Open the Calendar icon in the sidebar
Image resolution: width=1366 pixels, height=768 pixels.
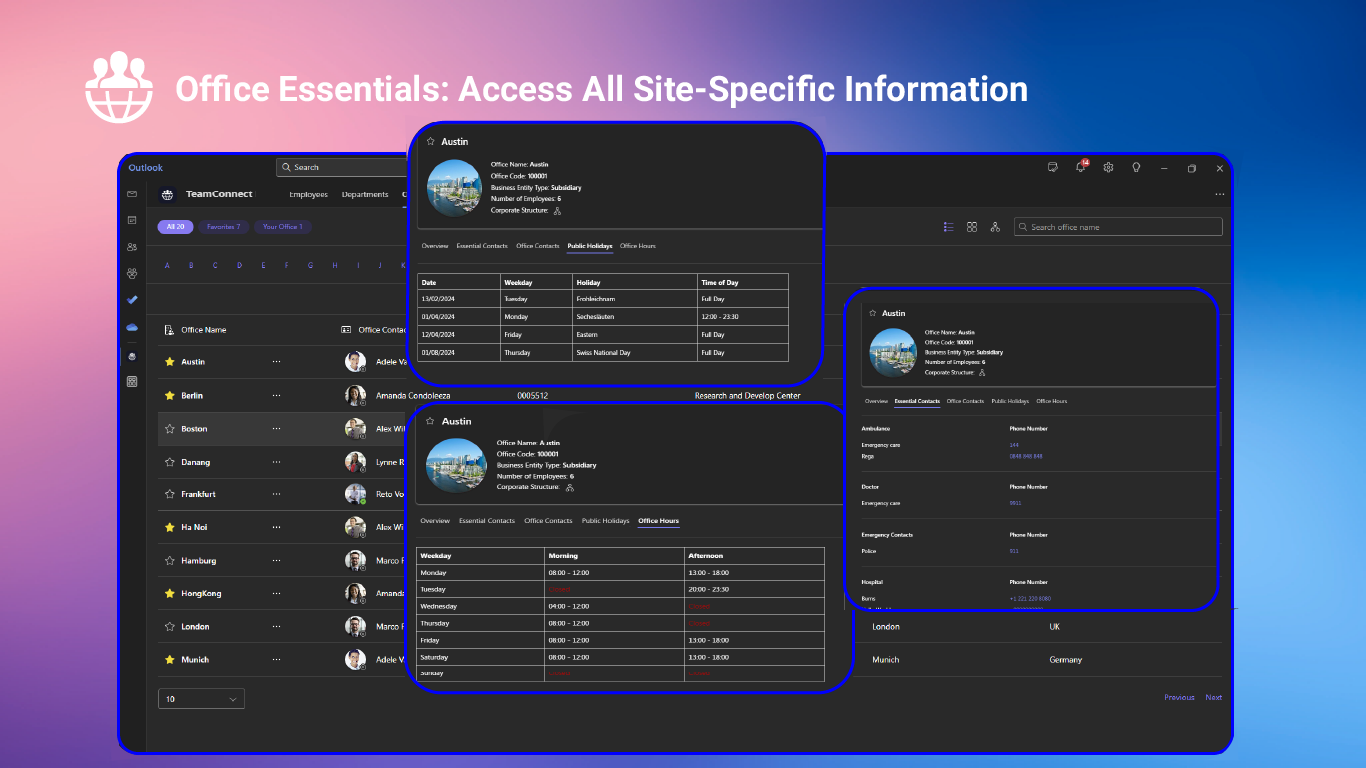[x=131, y=220]
